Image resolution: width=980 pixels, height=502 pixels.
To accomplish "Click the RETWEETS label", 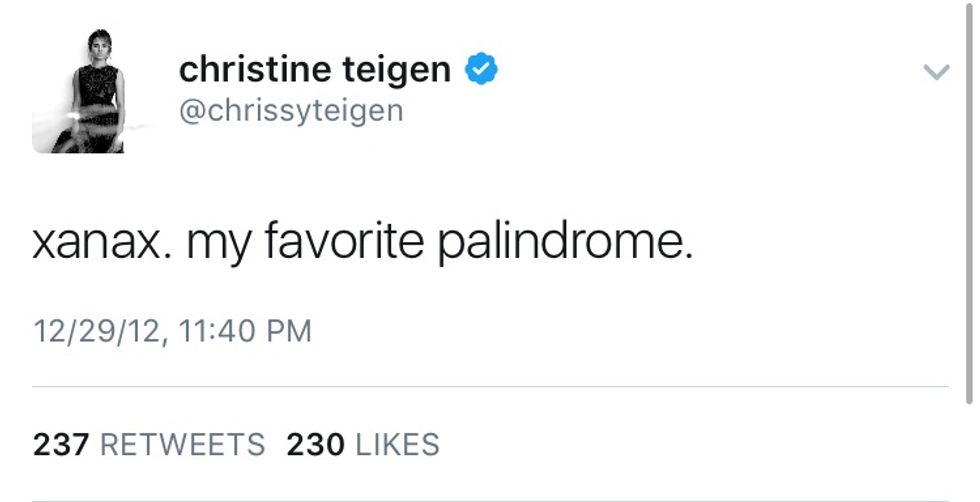I will [x=183, y=444].
